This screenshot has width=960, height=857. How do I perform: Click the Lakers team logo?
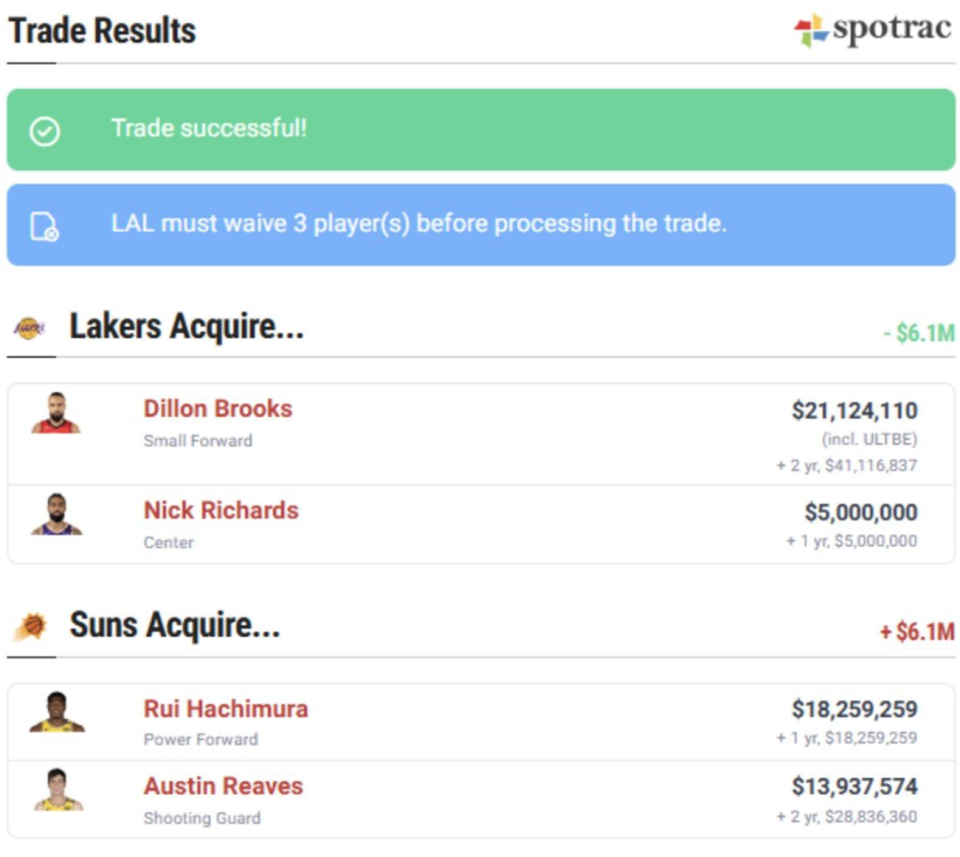29,328
